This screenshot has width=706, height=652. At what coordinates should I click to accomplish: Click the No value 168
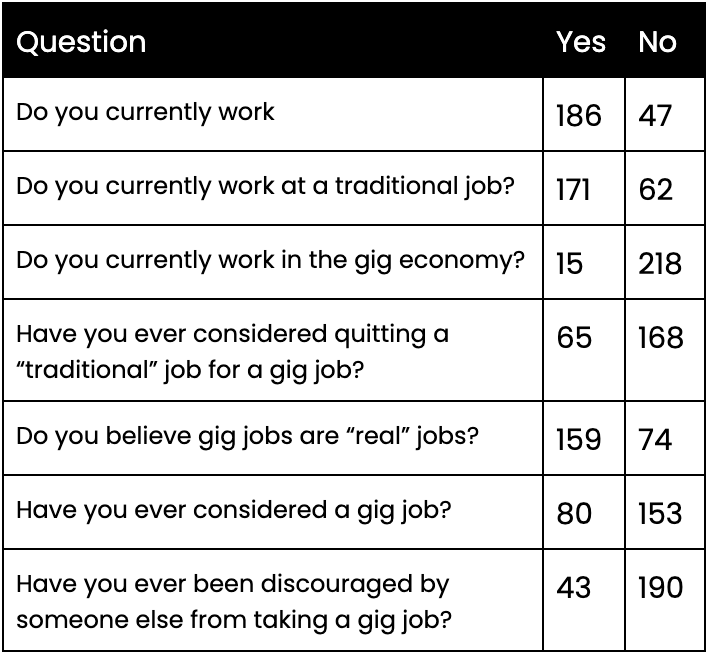pos(661,337)
